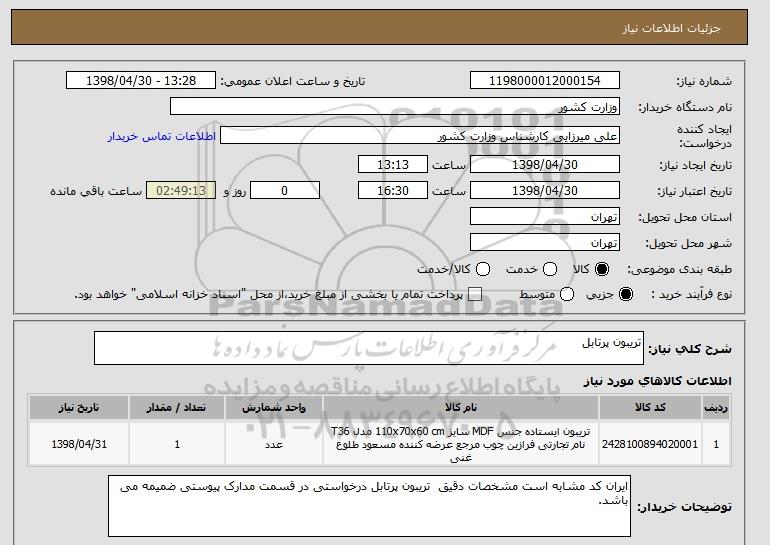Click the public announcement date-time field

click(x=141, y=81)
